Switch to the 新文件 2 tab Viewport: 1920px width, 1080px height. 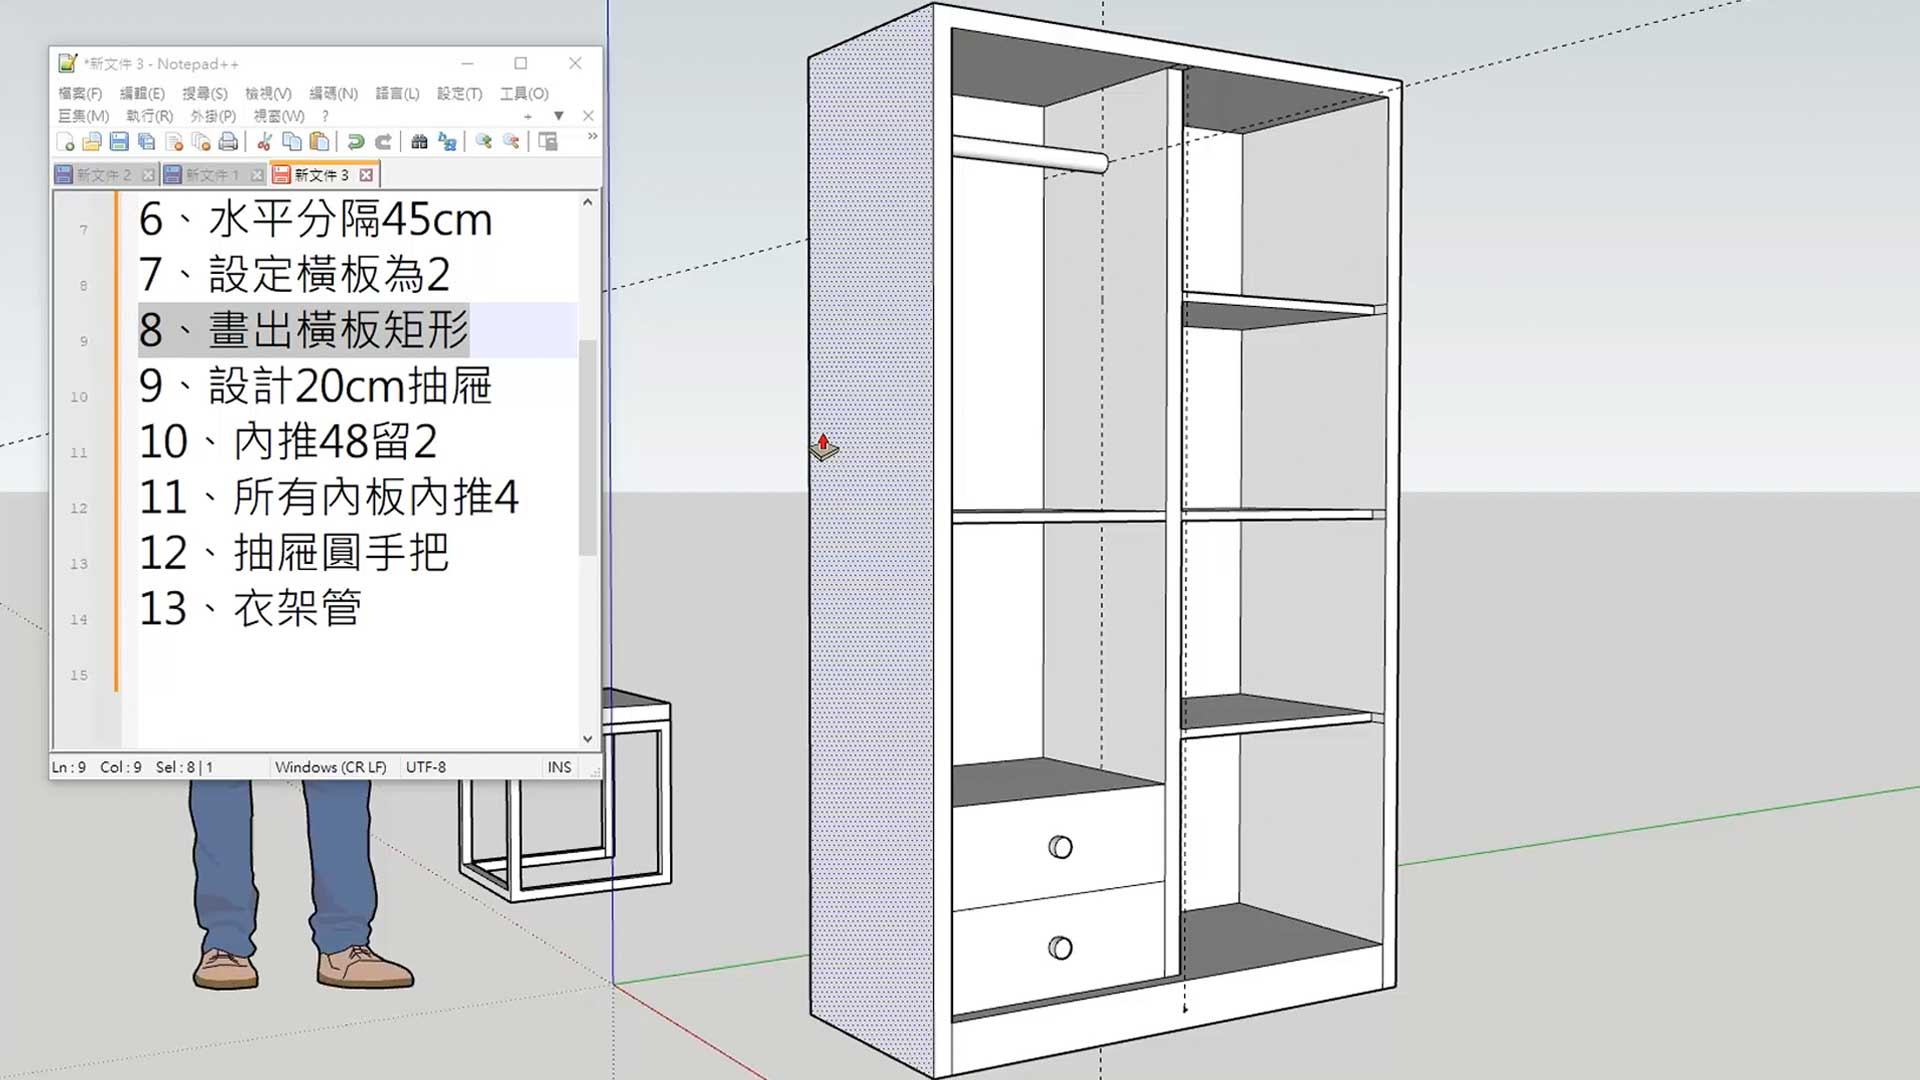(103, 175)
